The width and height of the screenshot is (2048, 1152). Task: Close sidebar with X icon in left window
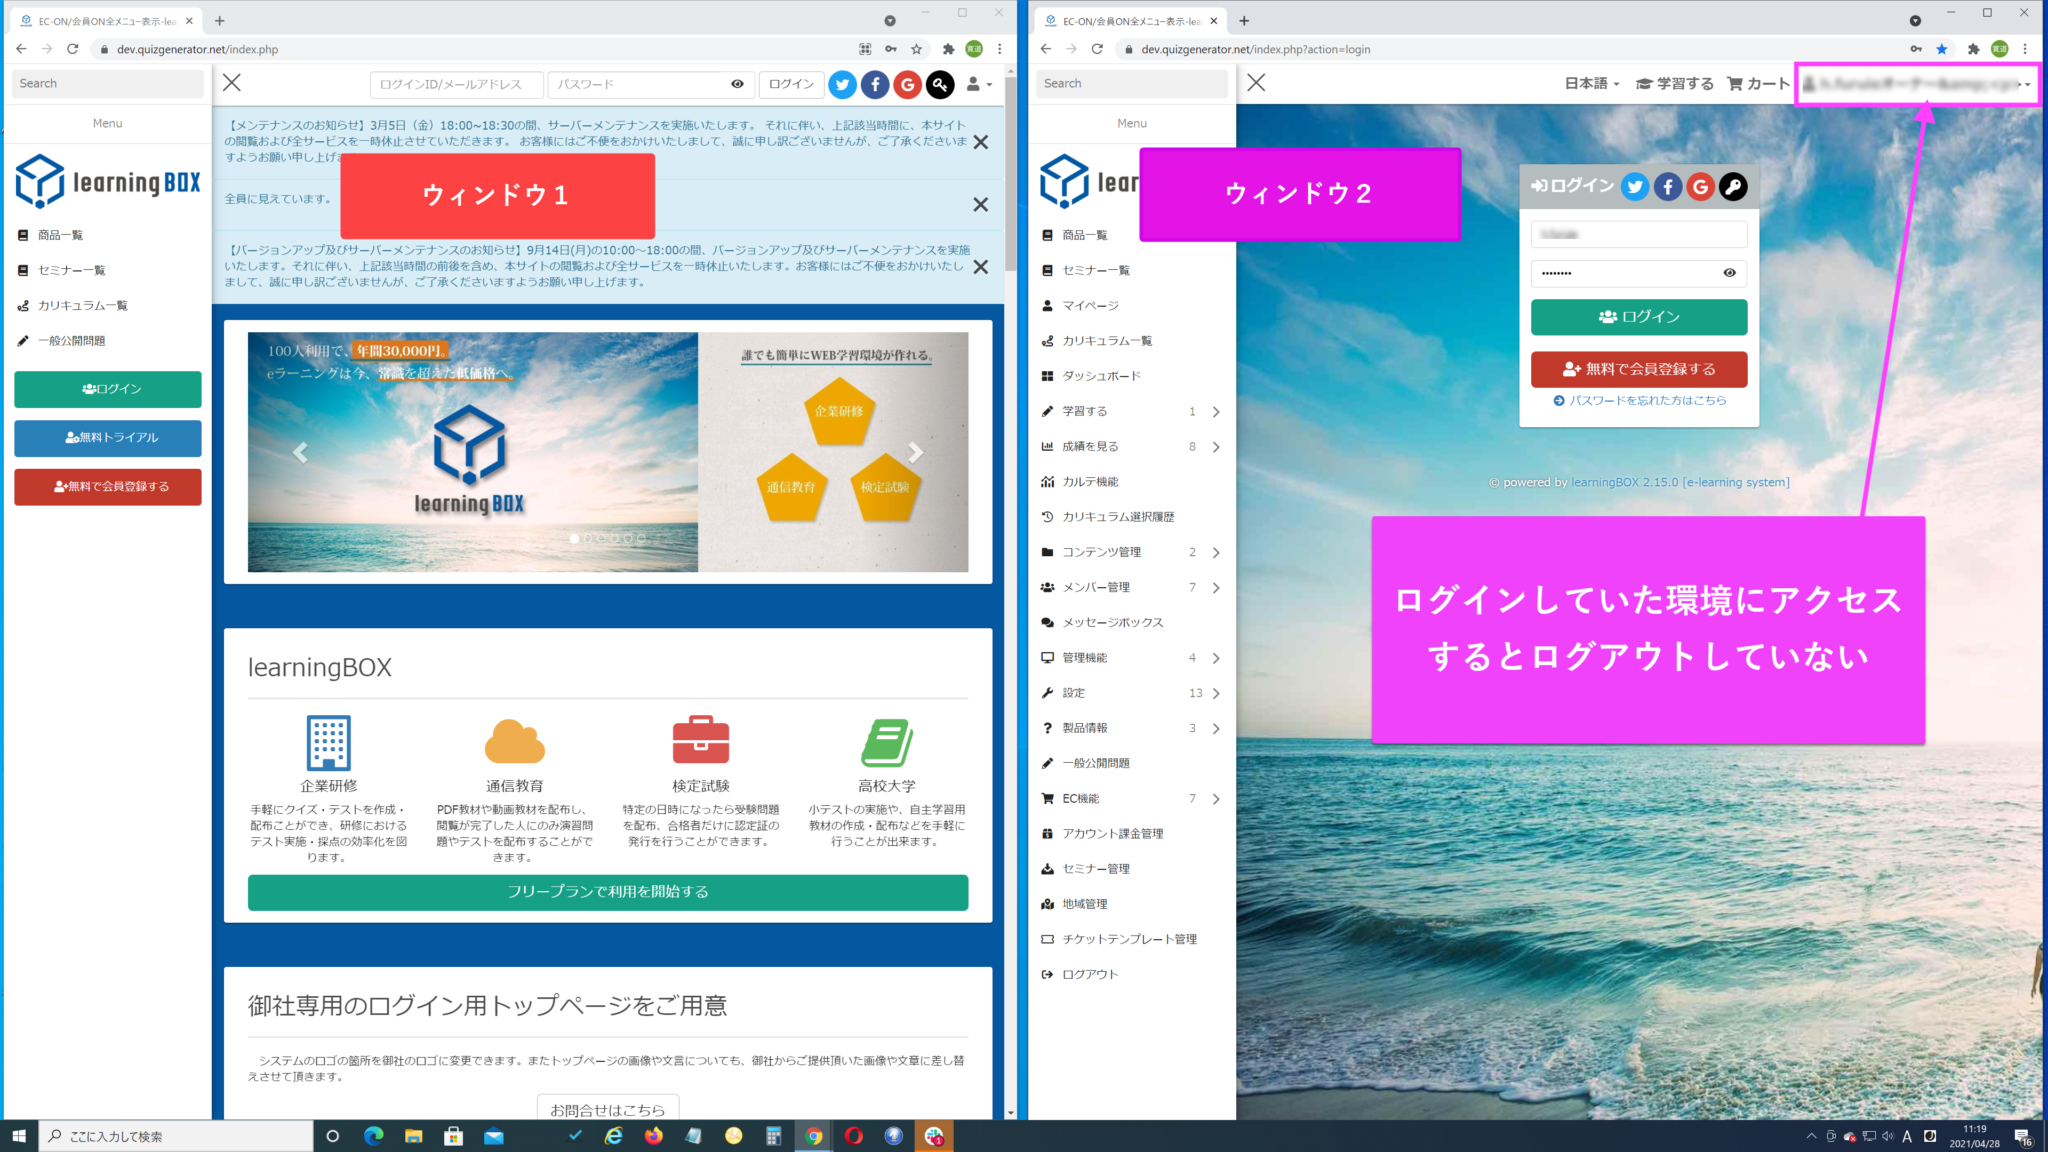232,83
